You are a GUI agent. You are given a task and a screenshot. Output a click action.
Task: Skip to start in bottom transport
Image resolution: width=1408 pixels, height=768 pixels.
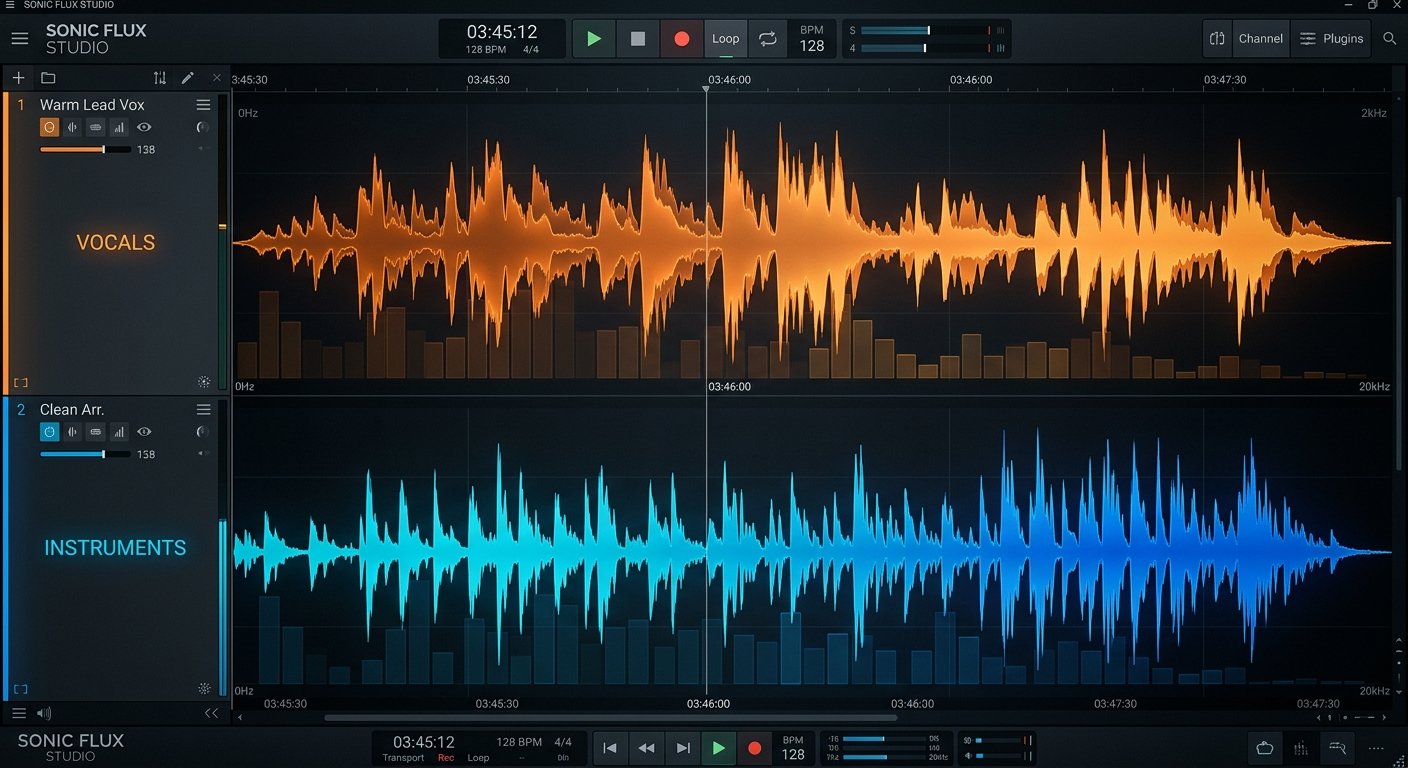pos(610,748)
